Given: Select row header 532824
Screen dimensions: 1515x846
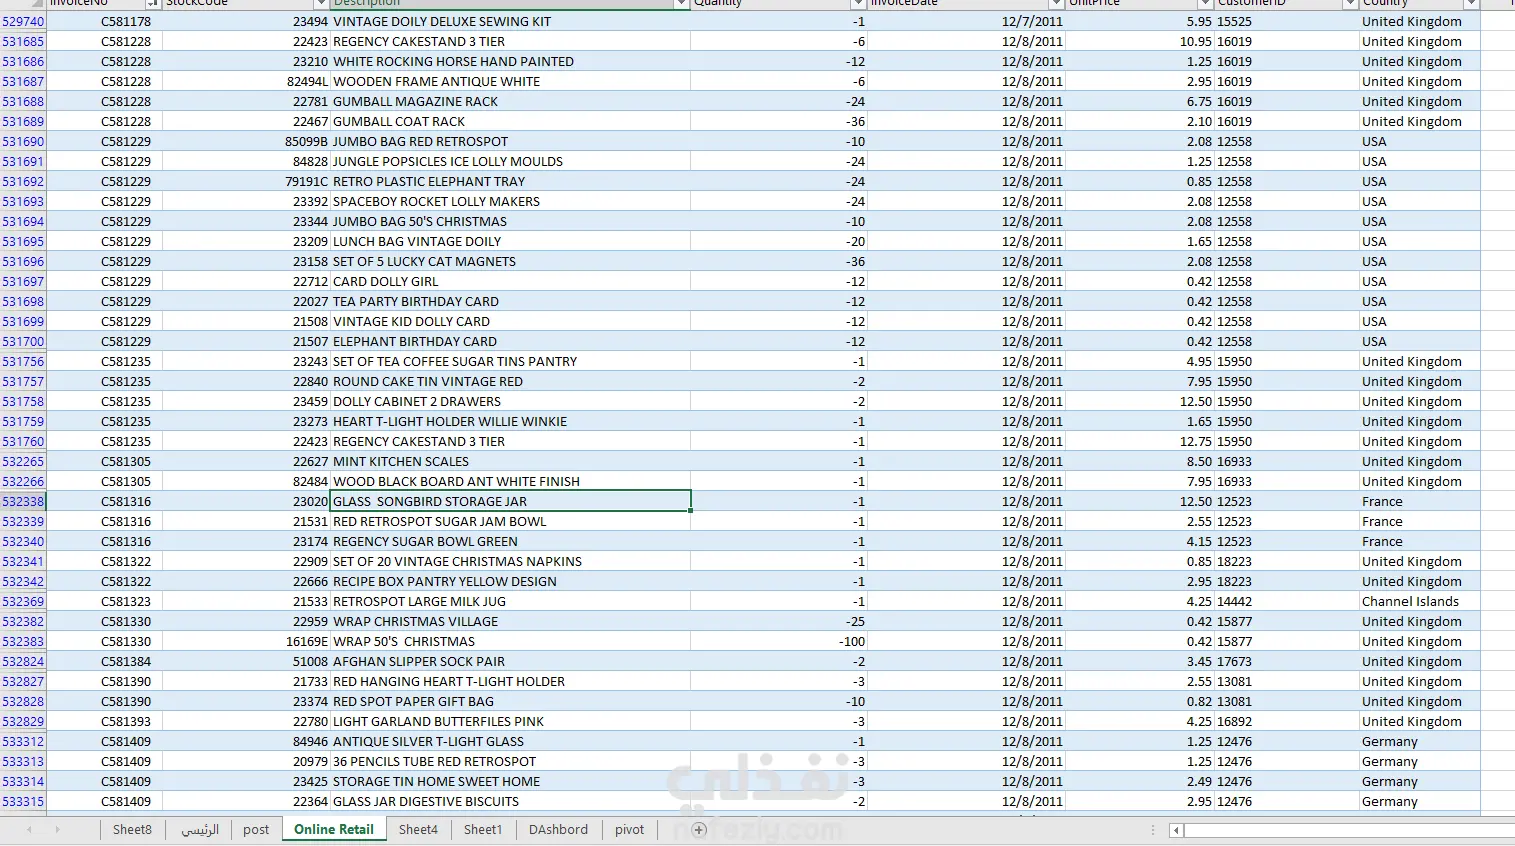Looking at the screenshot, I should (x=23, y=661).
